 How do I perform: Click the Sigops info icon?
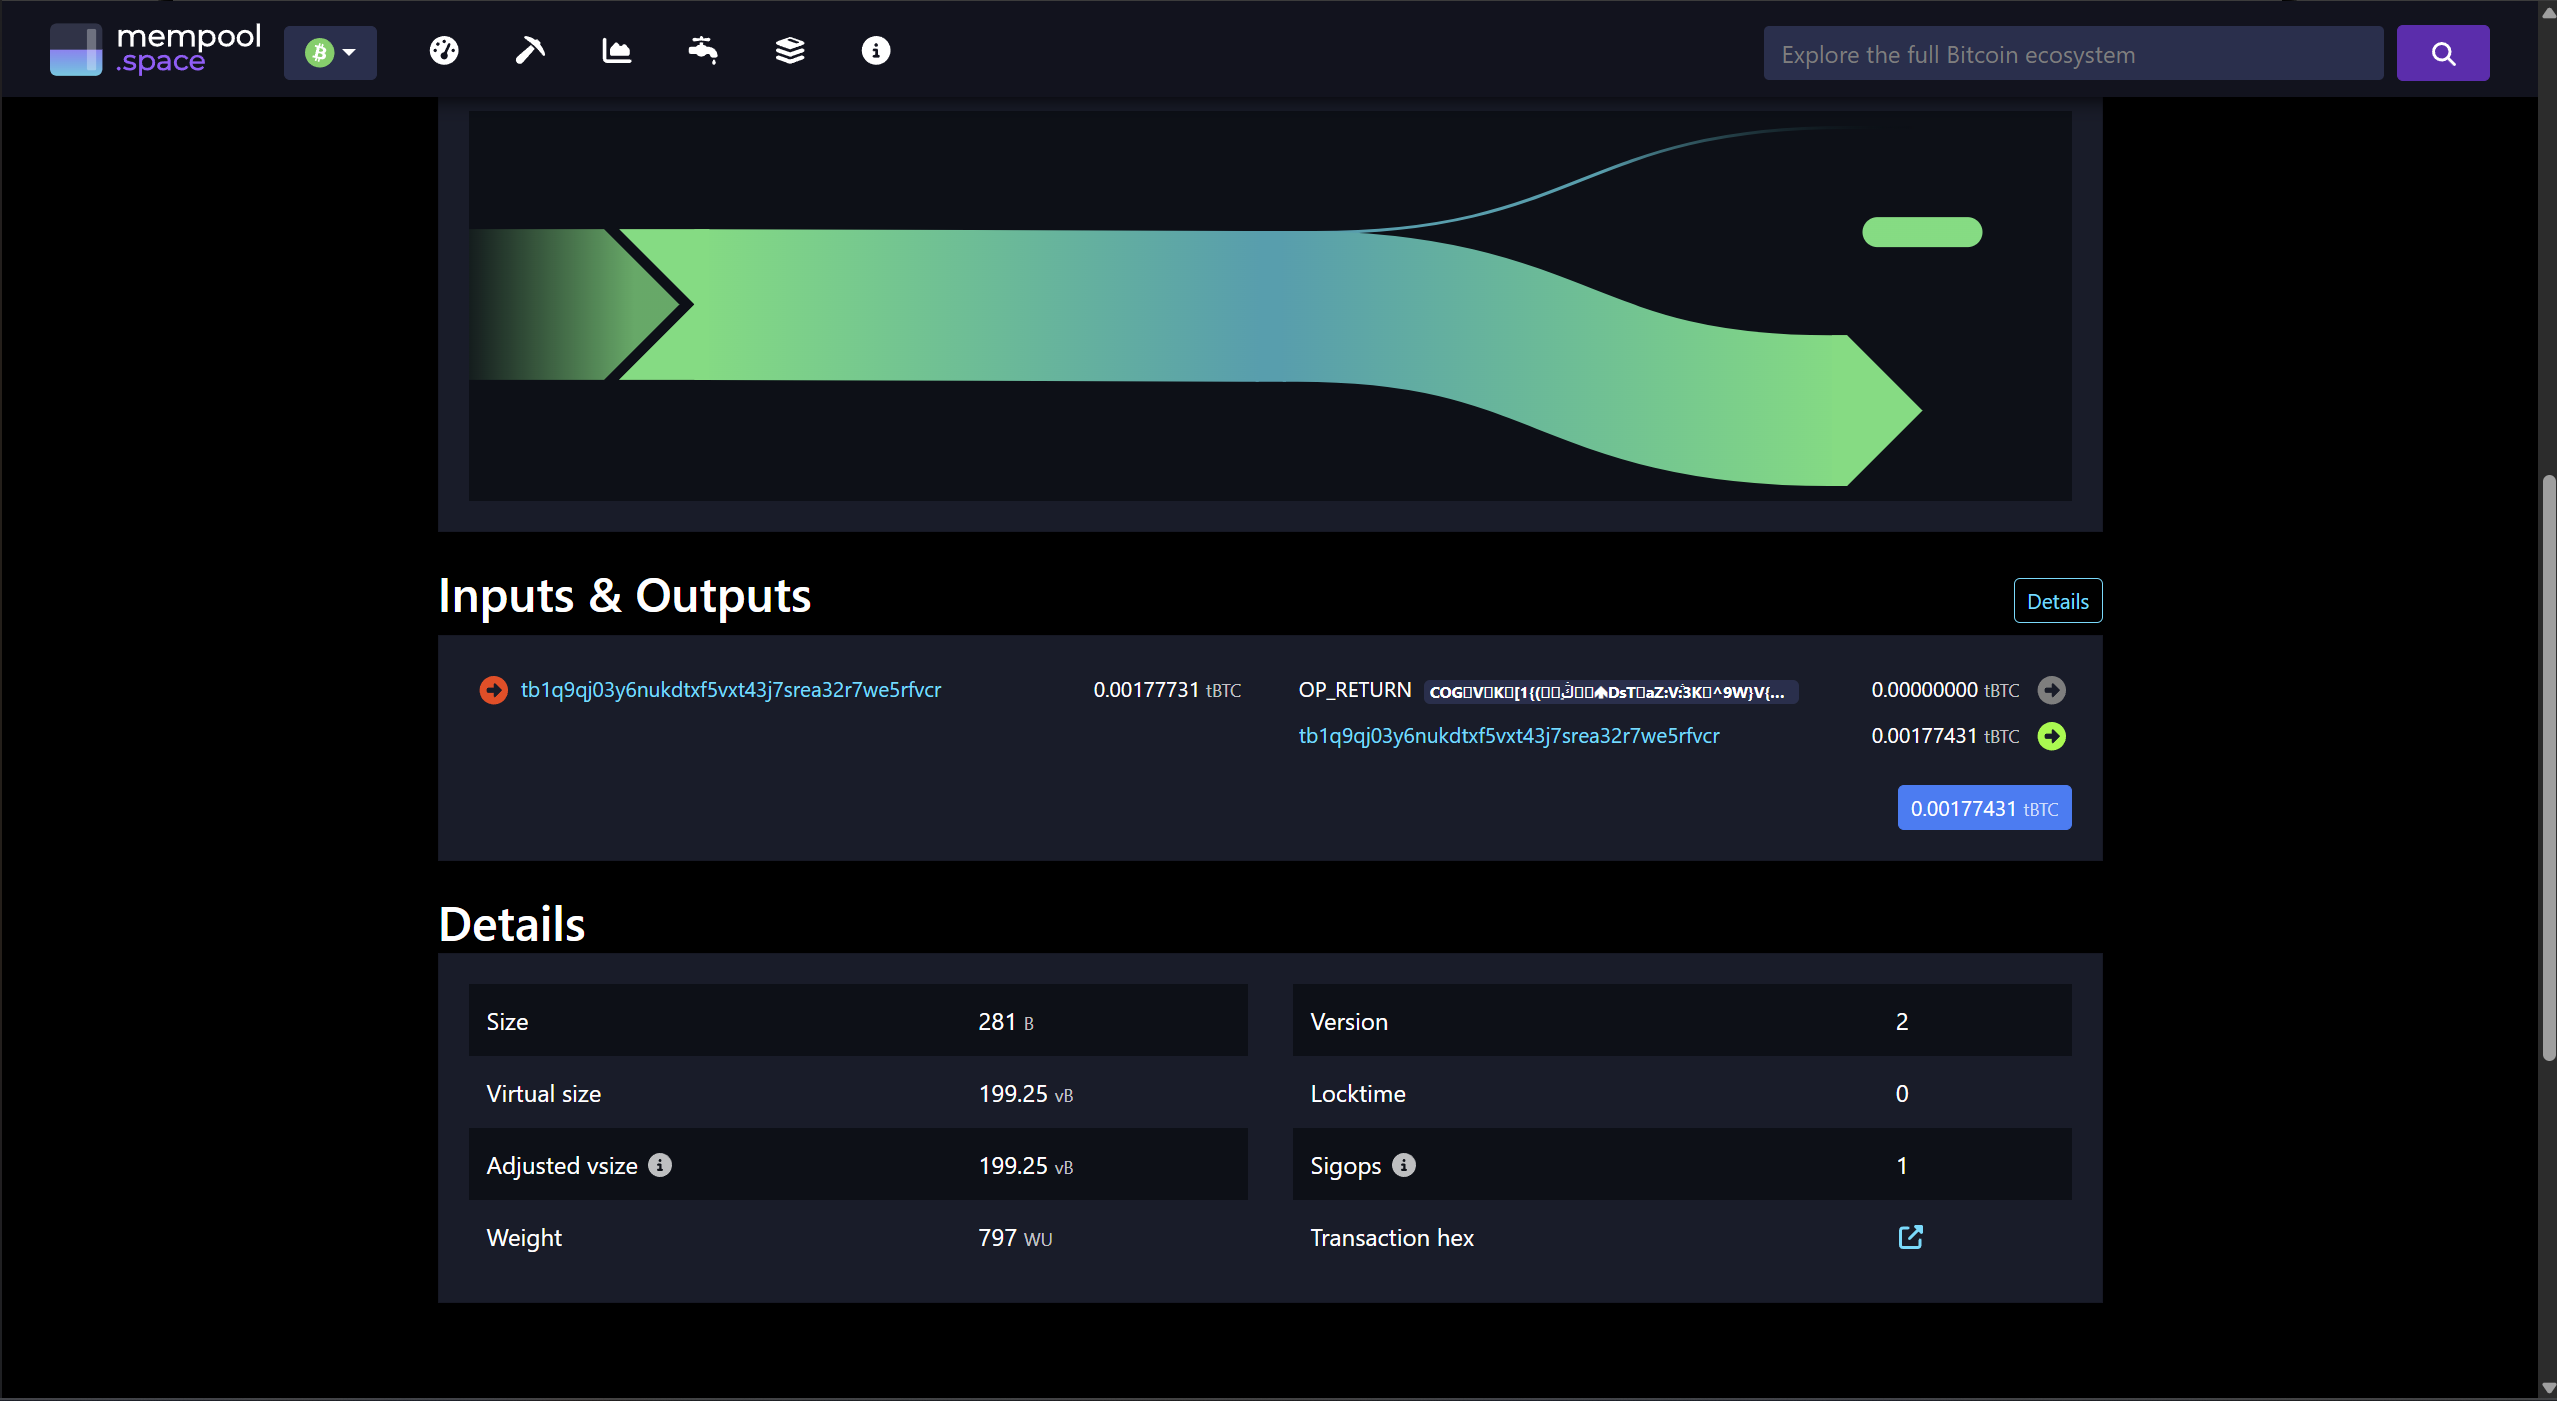(x=1404, y=1165)
